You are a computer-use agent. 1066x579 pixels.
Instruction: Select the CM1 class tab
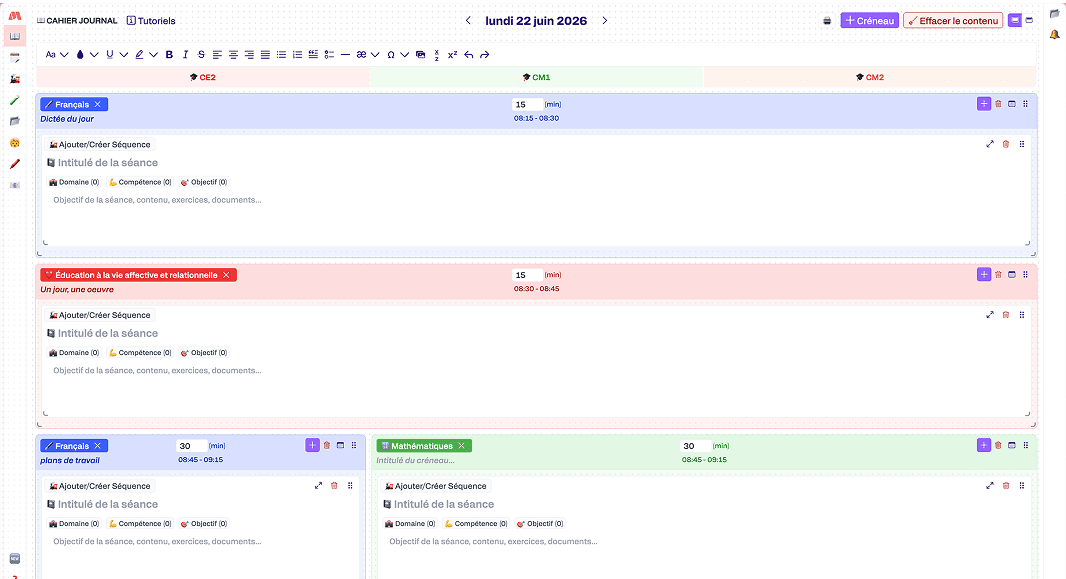tap(536, 77)
